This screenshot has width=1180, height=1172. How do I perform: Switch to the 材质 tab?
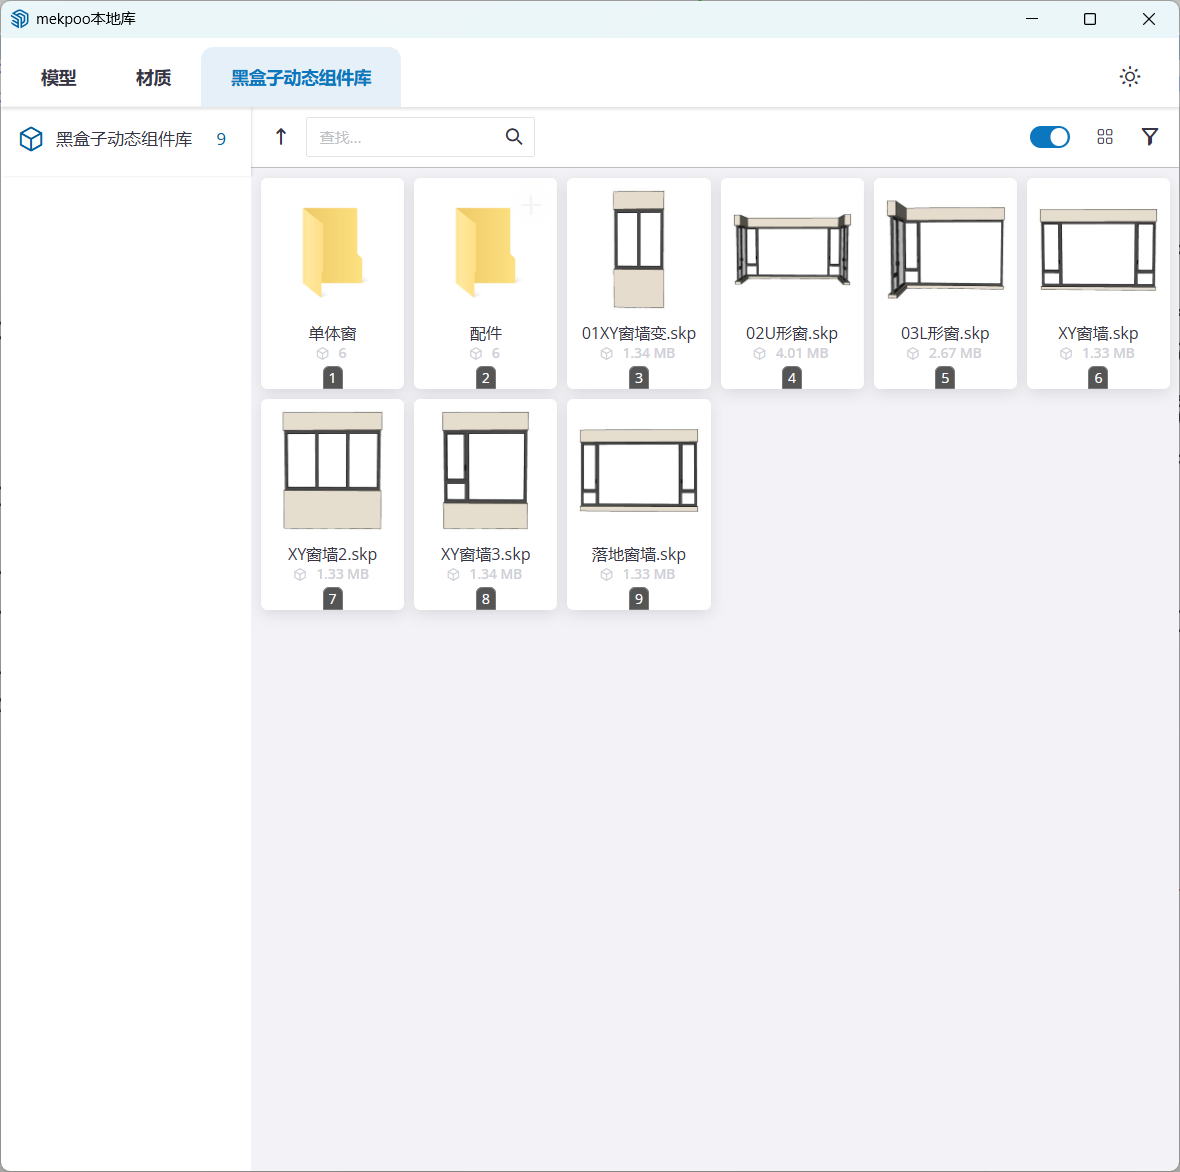coord(153,78)
